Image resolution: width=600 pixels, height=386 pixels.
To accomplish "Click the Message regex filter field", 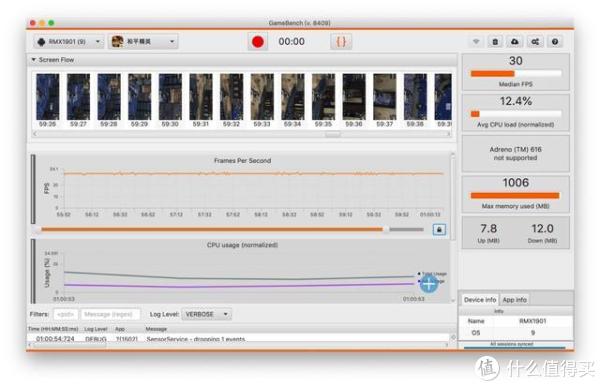I will (x=110, y=314).
